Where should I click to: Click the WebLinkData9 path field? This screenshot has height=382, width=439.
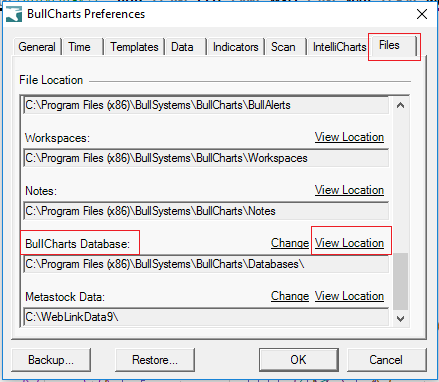[206, 317]
